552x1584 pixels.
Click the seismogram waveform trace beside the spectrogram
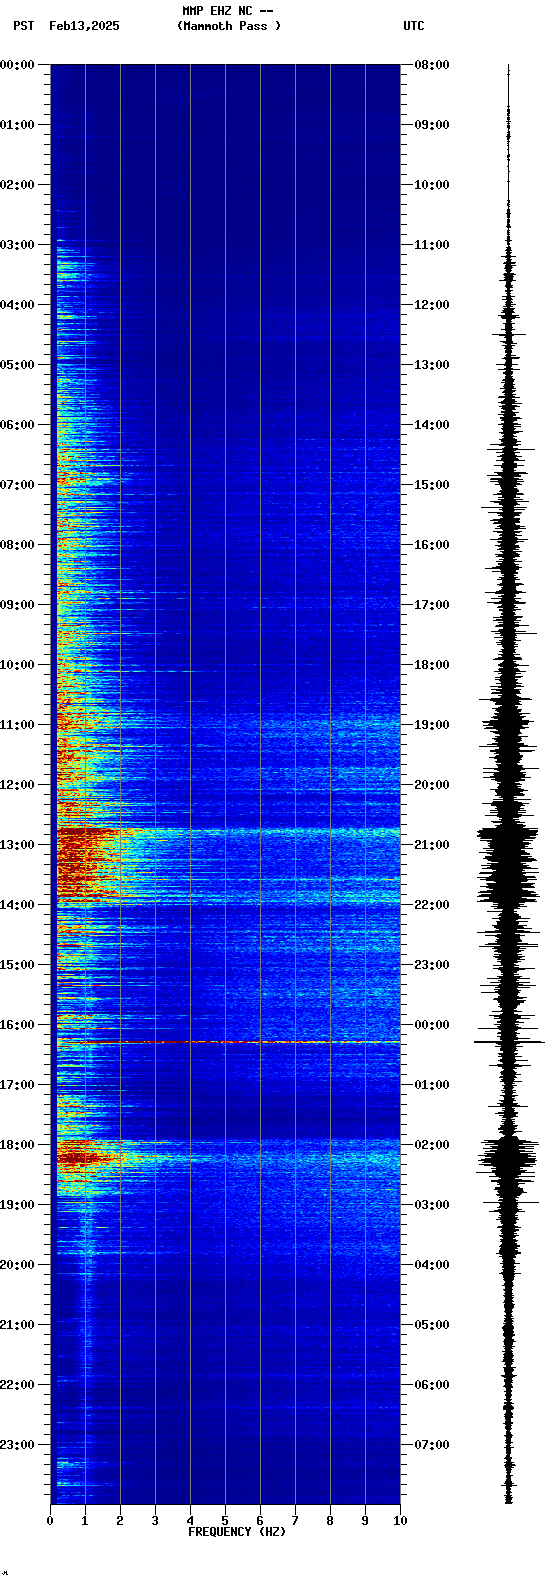tap(509, 784)
